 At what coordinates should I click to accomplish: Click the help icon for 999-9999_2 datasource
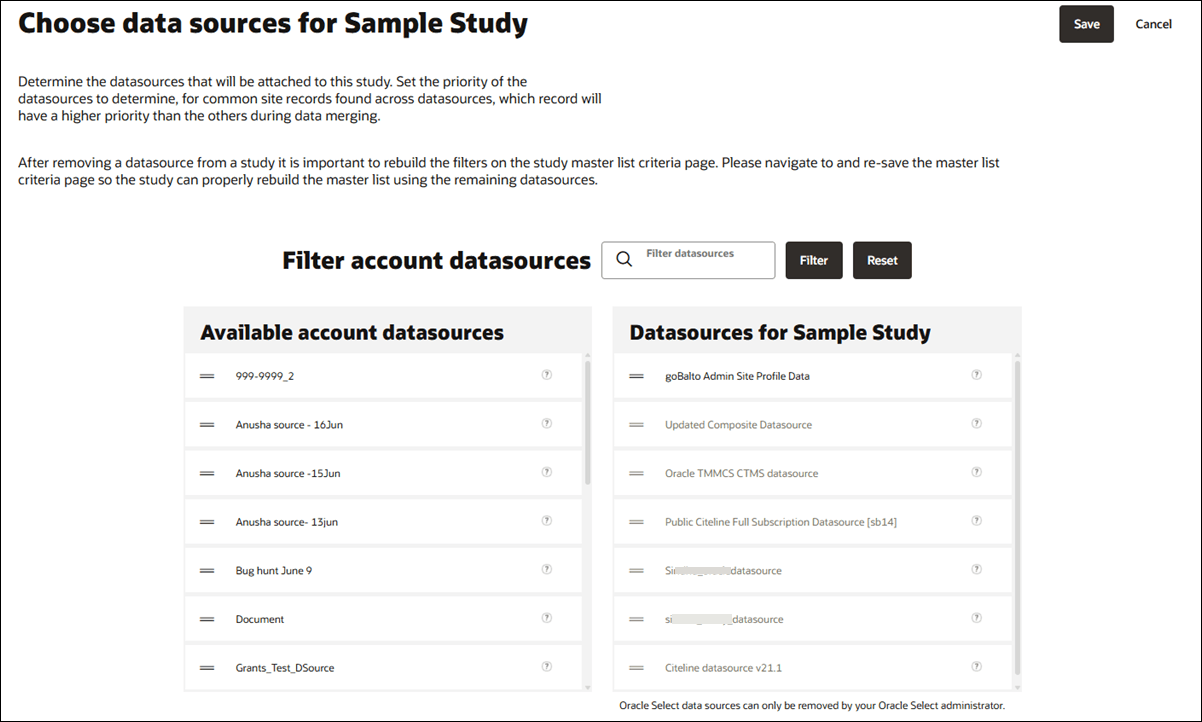(x=546, y=374)
